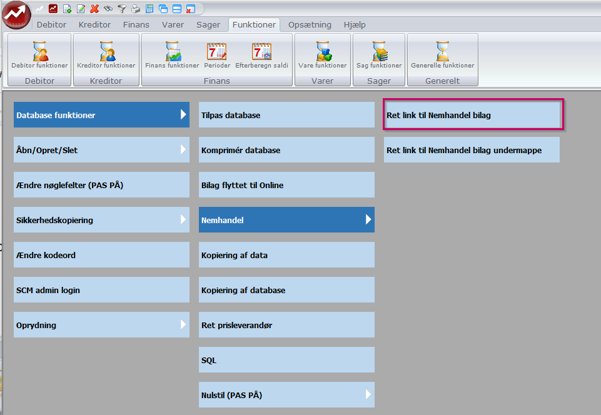Choose SCM admin login
Screen dimensions: 601x415
[x=101, y=290]
